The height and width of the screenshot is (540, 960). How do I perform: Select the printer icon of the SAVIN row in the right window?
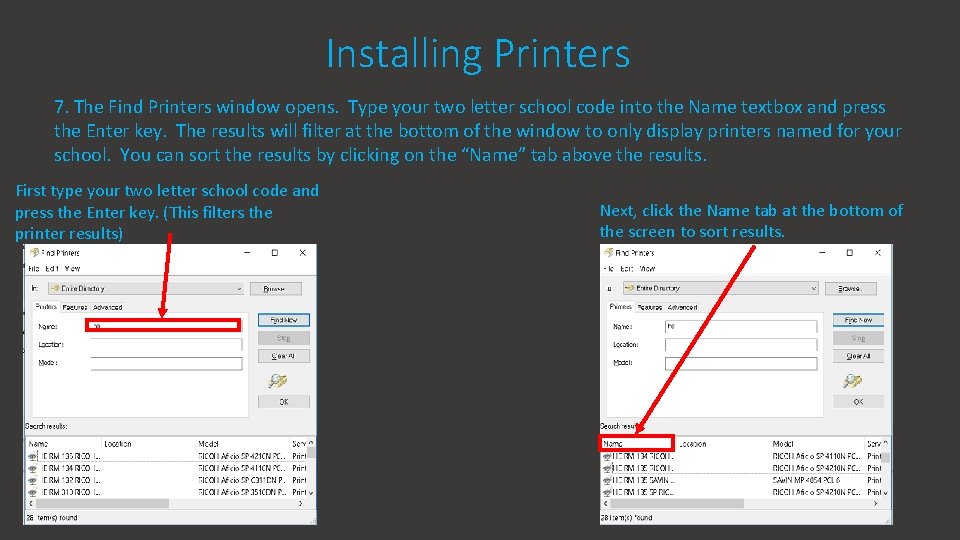(607, 481)
